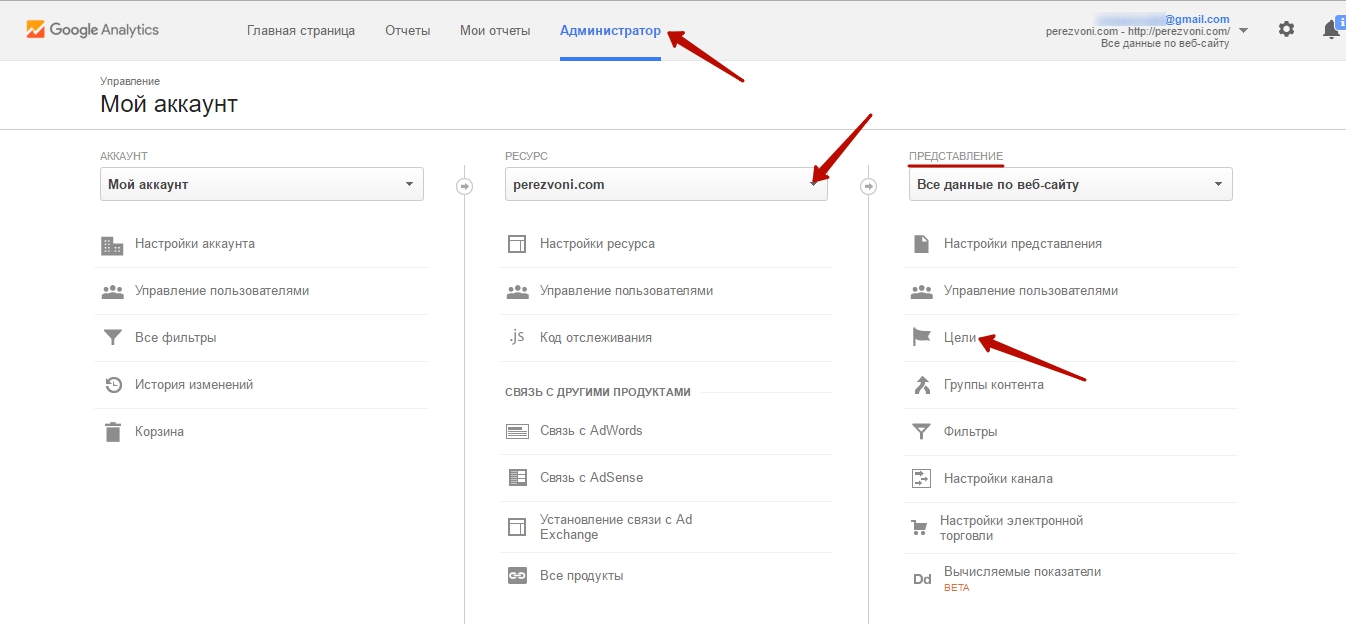The height and width of the screenshot is (624, 1346).
Task: Open 'Настройки представления' view settings
Action: tap(1022, 244)
